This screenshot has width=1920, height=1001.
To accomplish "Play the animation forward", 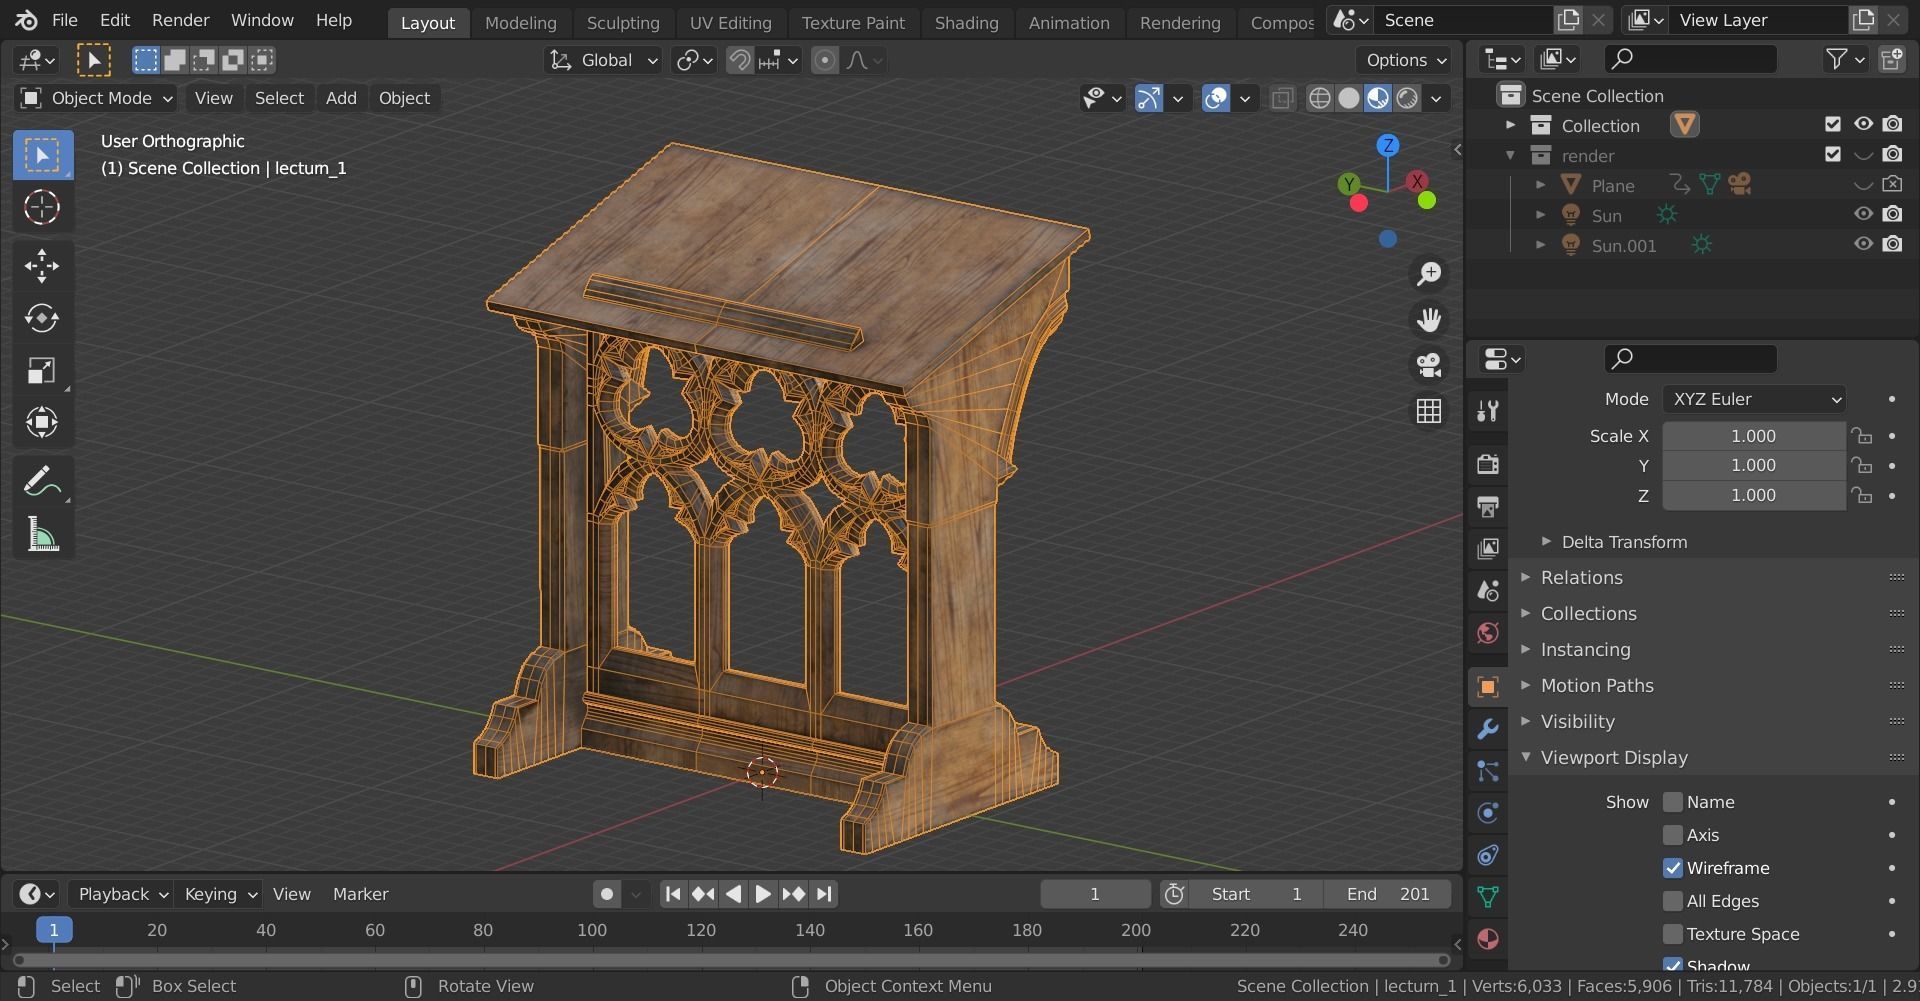I will (763, 894).
